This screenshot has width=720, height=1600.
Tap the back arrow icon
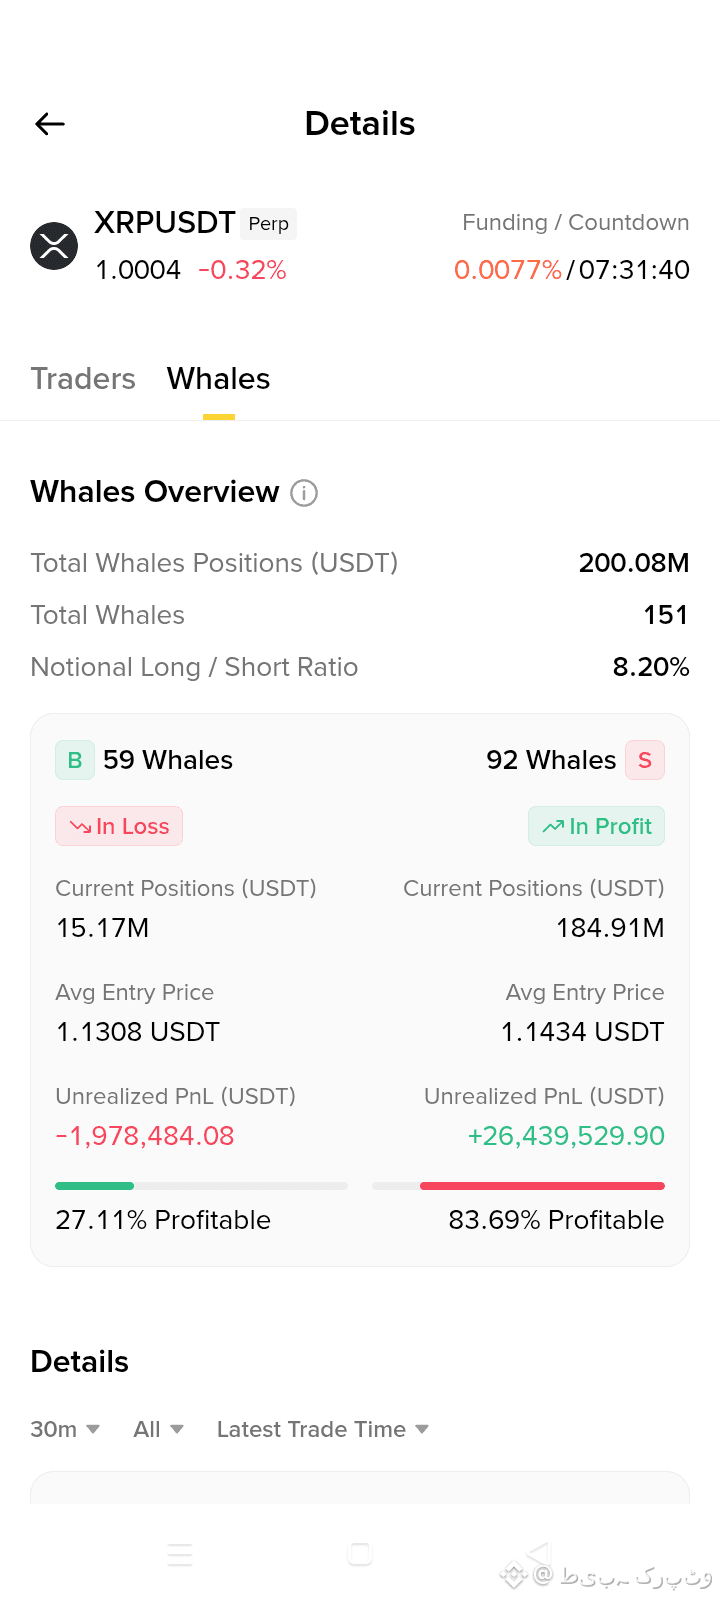[x=50, y=124]
